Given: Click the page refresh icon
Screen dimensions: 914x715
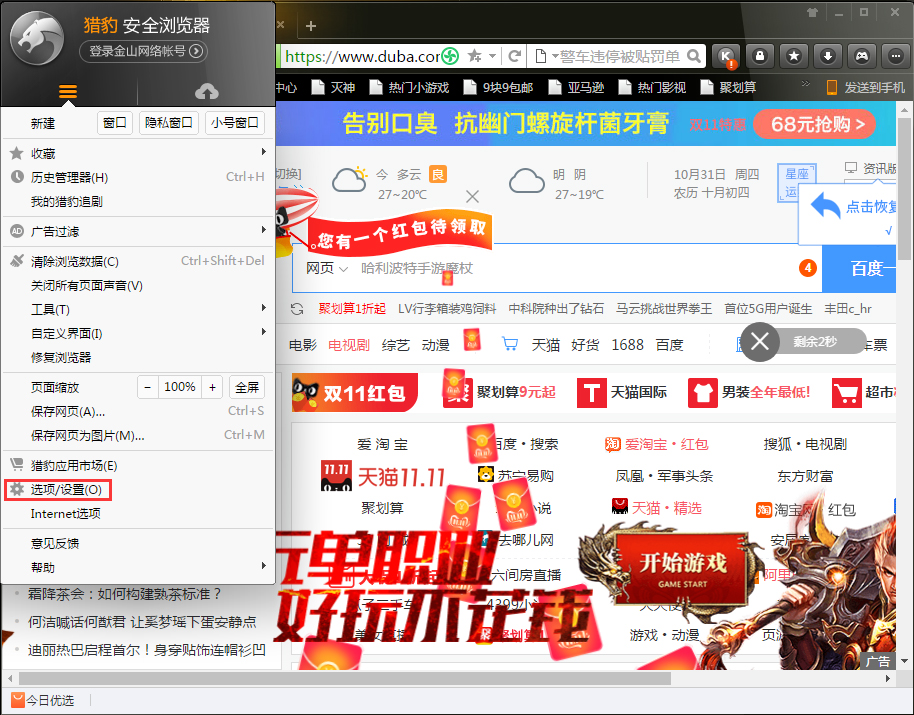Looking at the screenshot, I should (x=514, y=56).
